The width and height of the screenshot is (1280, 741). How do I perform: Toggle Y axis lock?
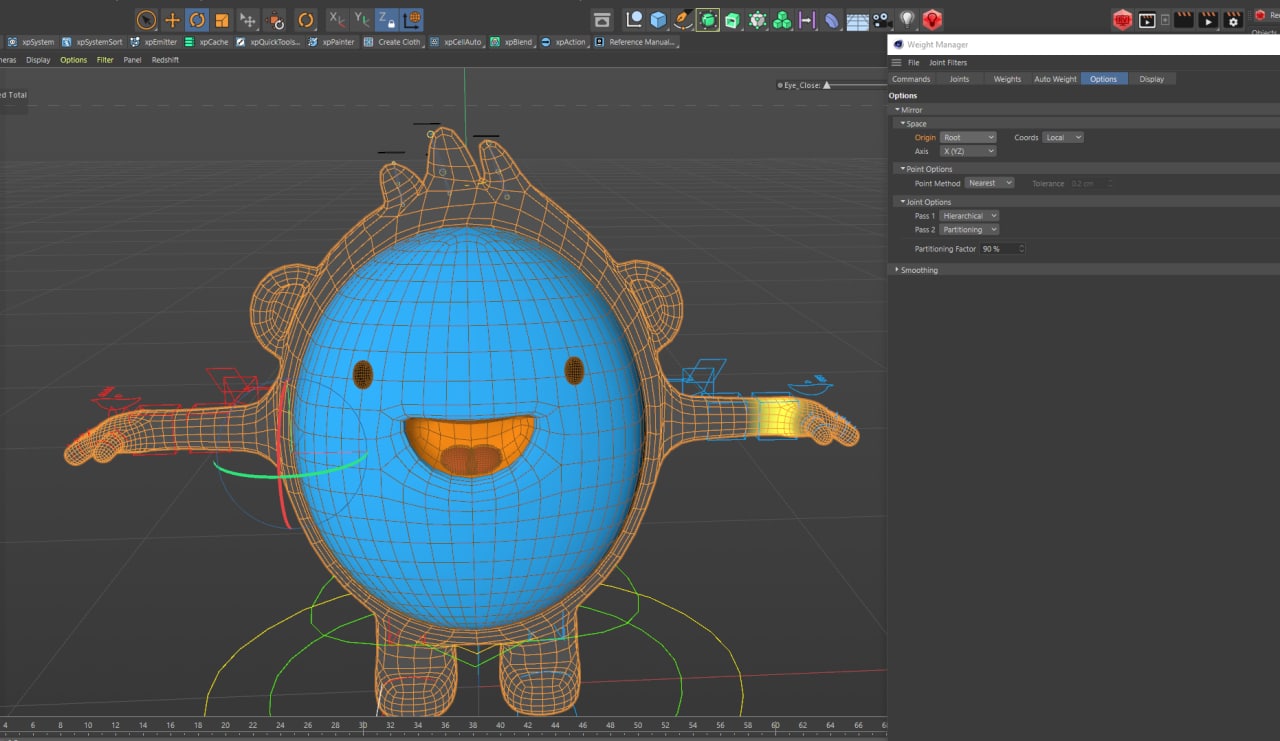tap(362, 20)
